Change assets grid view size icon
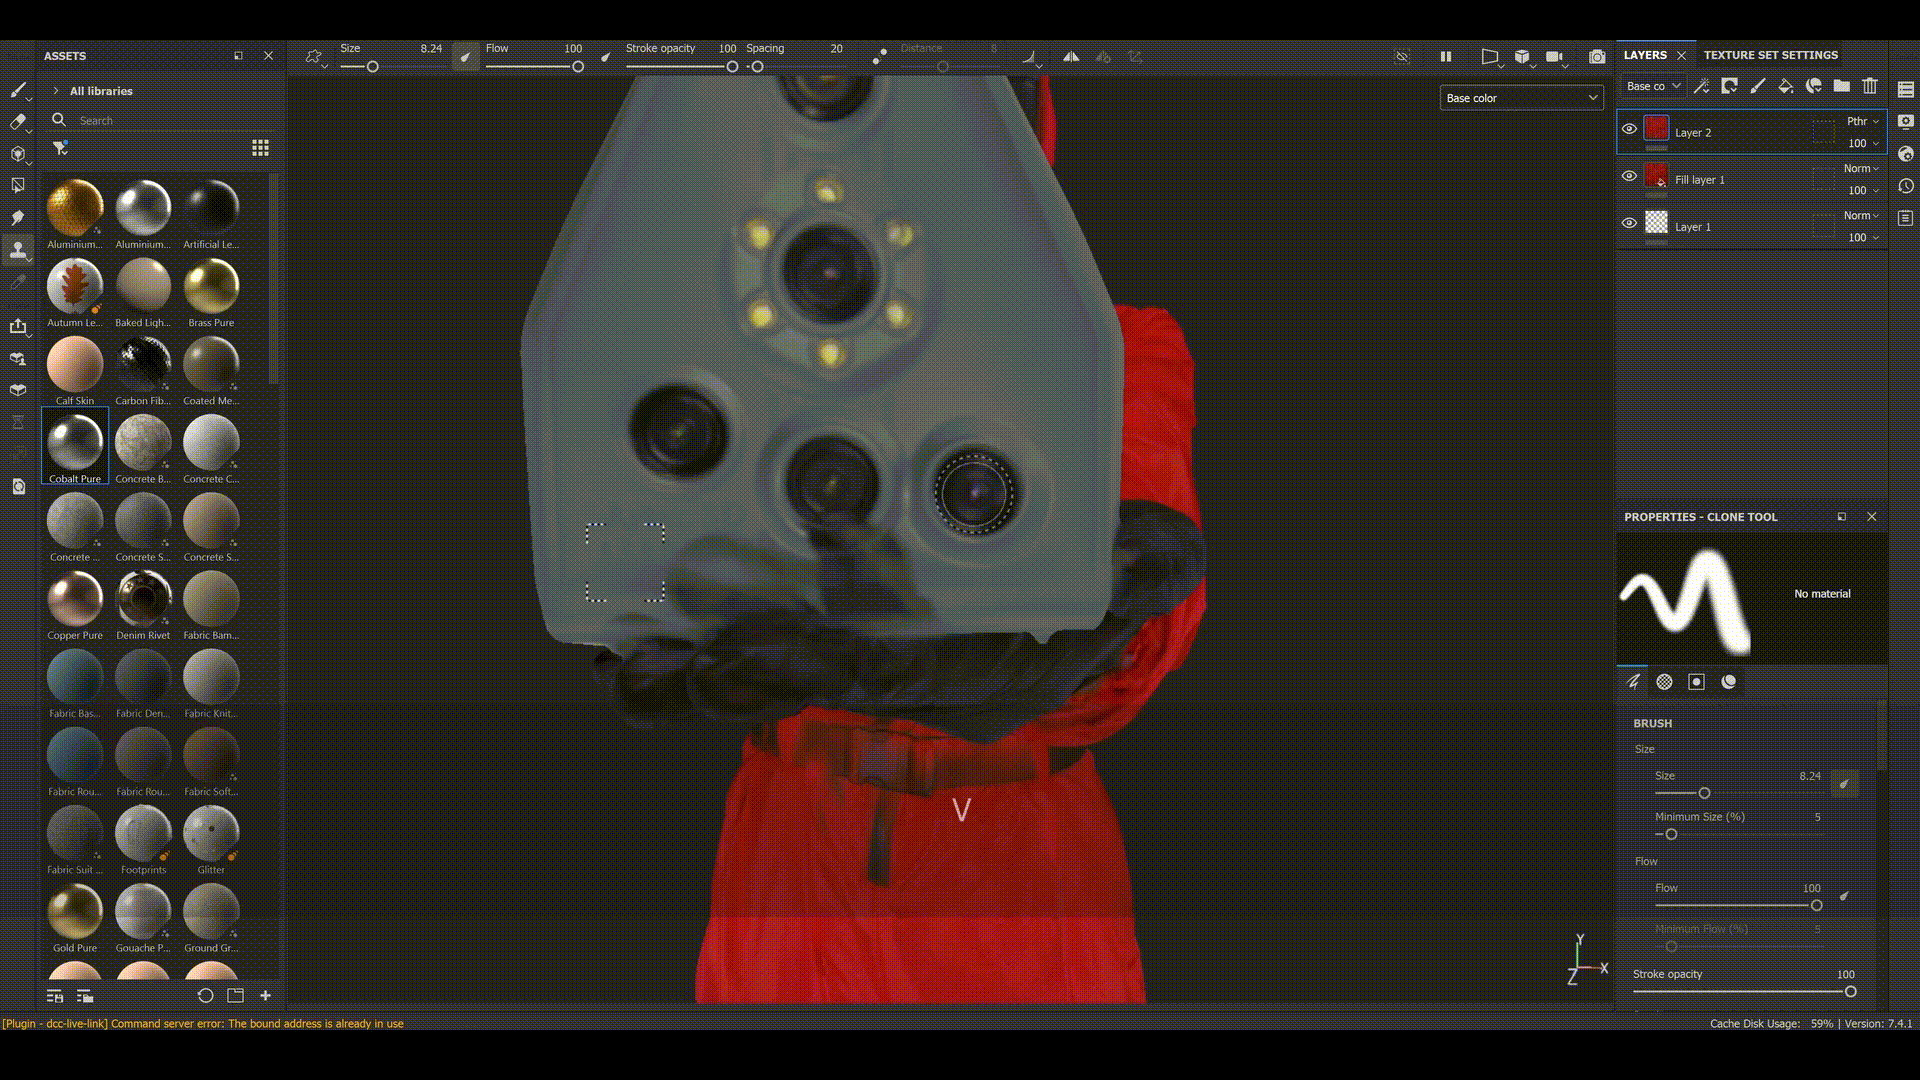 point(260,148)
